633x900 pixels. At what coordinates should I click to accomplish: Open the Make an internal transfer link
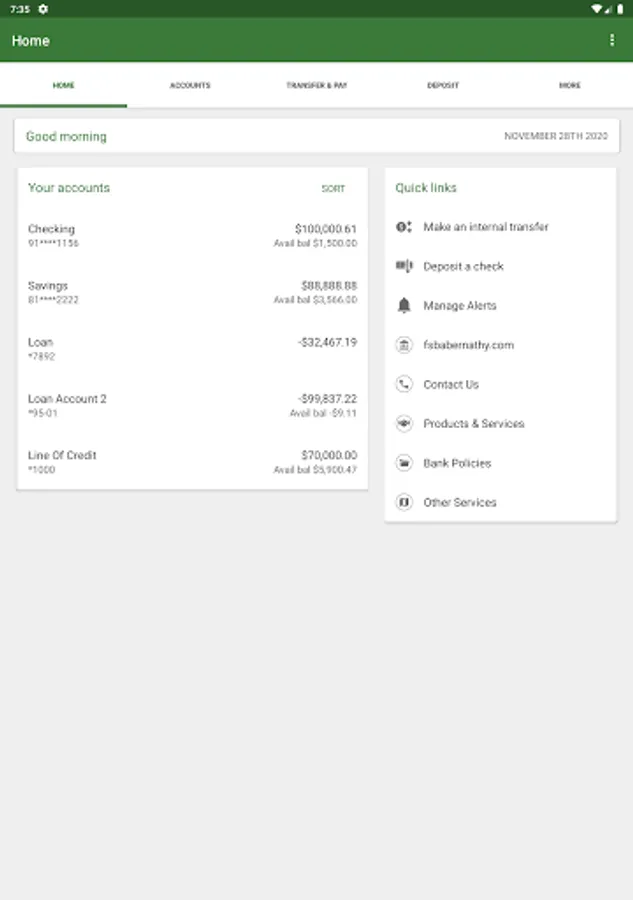tap(486, 227)
